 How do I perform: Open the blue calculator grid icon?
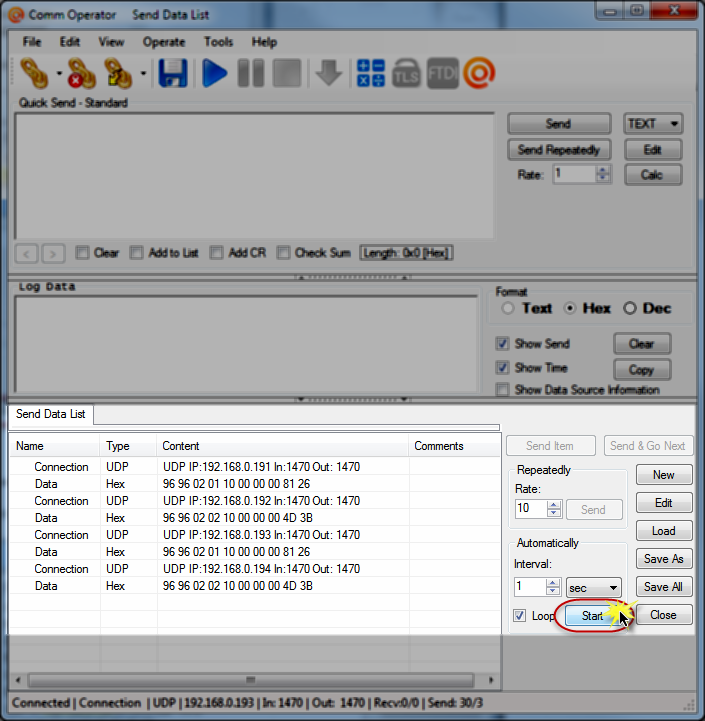[x=371, y=74]
